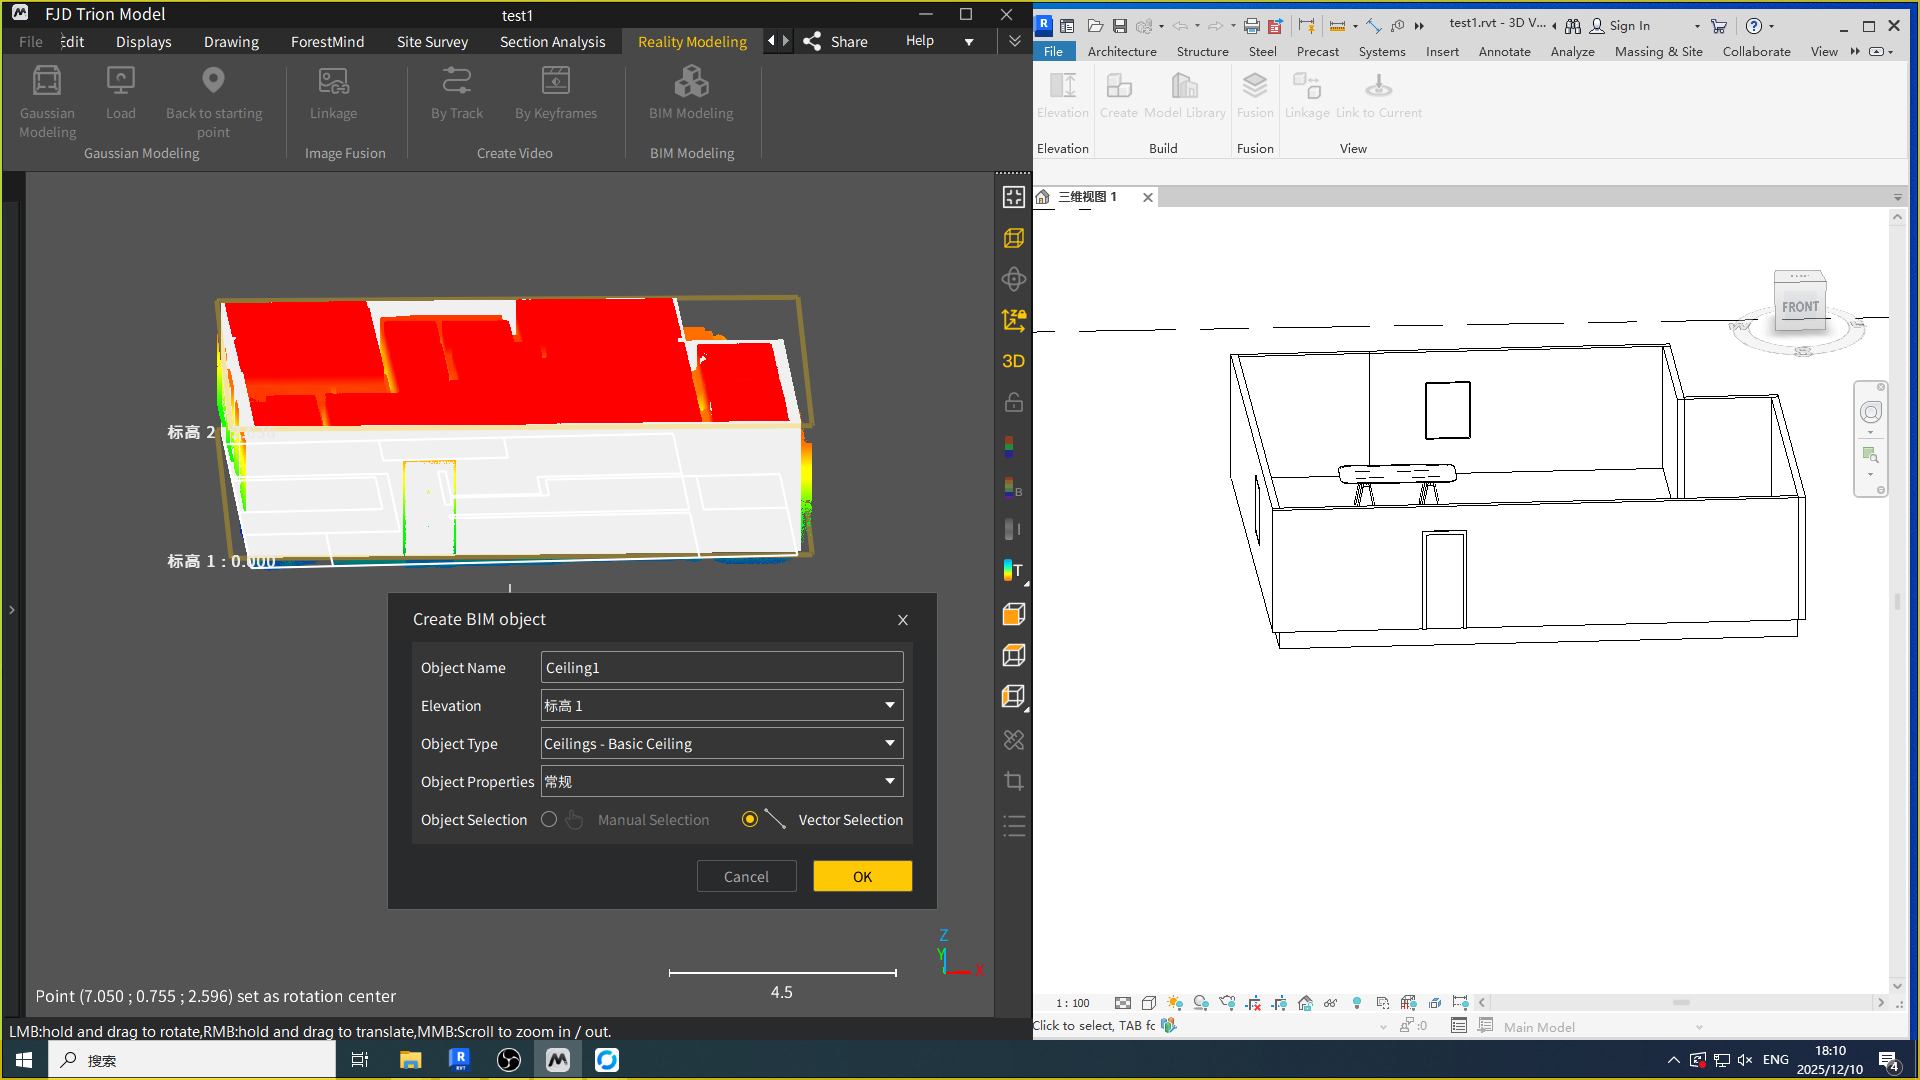The width and height of the screenshot is (1920, 1080).
Task: Click Cancel in Create BIM object dialog
Action: [746, 877]
